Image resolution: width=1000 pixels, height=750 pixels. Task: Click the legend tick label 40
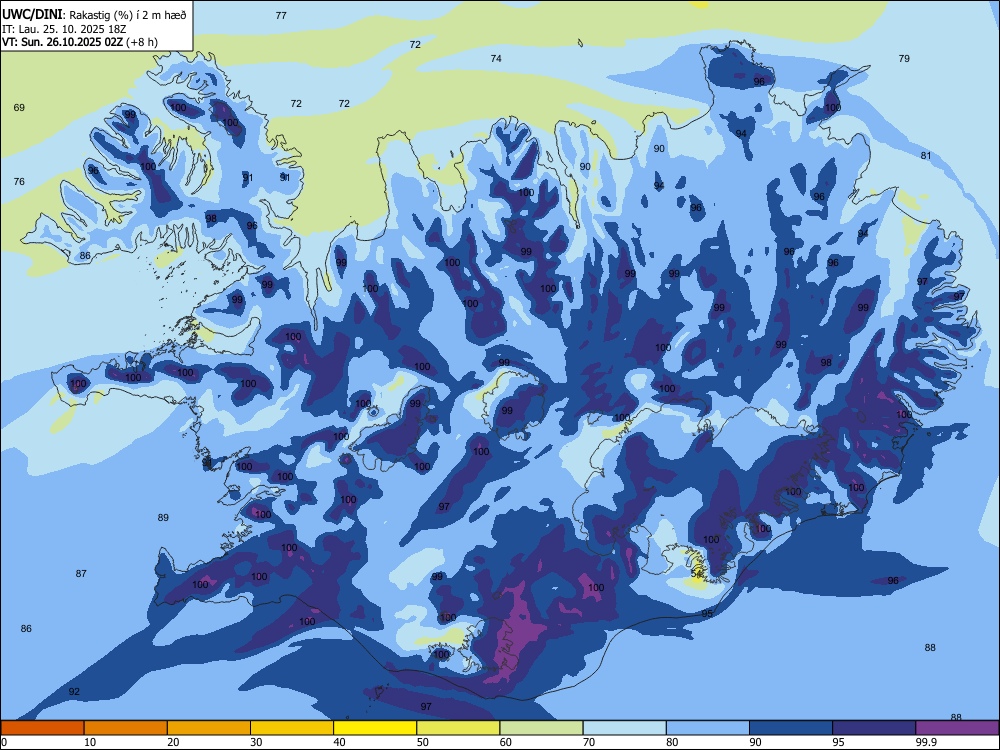[x=339, y=742]
